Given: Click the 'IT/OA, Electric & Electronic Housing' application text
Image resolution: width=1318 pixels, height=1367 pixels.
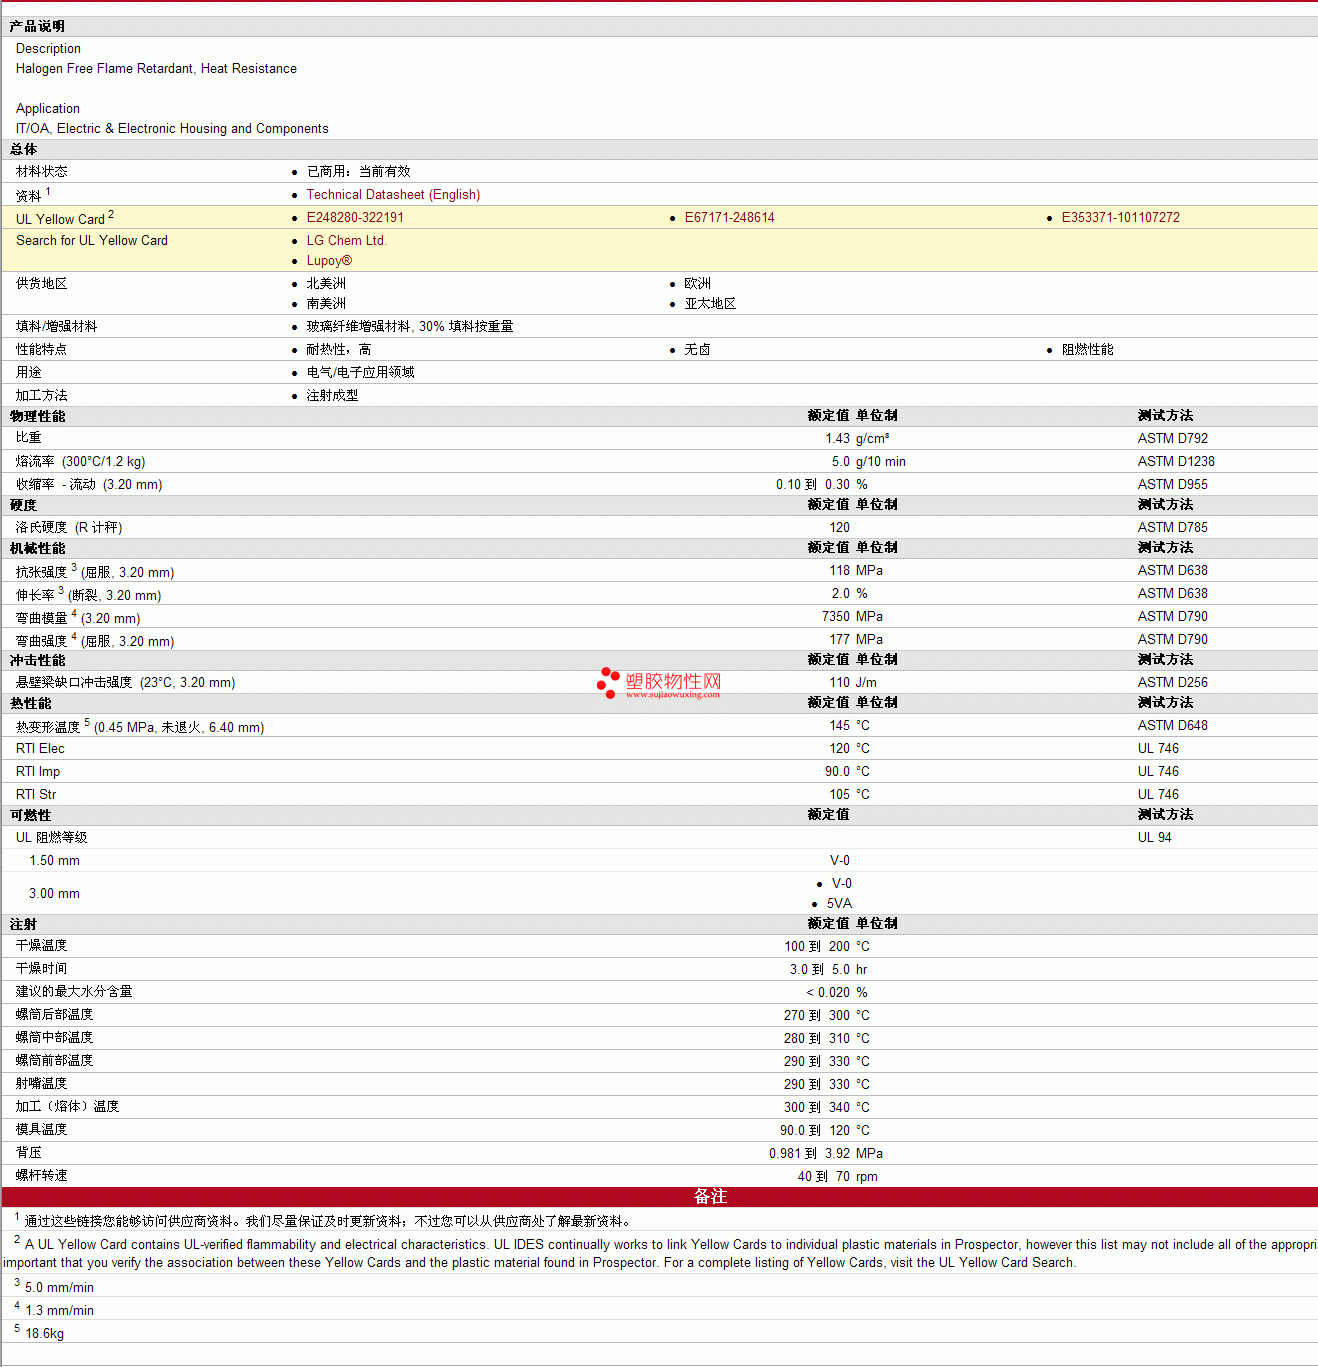Looking at the screenshot, I should point(172,129).
